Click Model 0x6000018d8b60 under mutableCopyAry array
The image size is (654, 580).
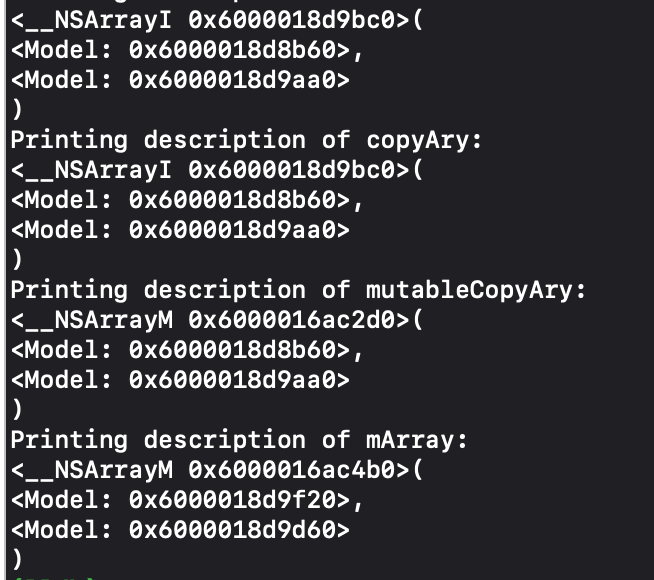187,350
